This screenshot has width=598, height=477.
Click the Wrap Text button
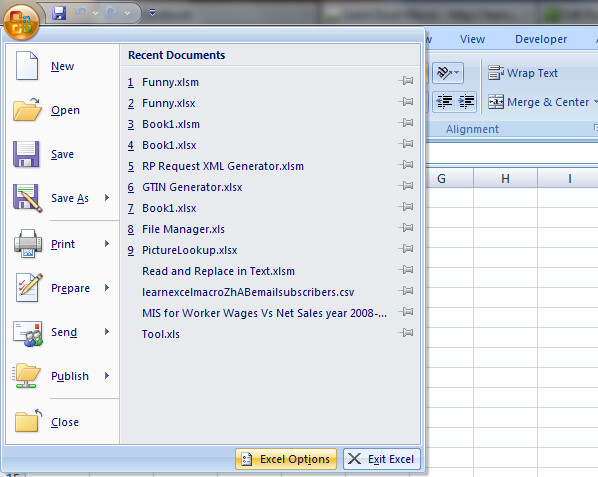tap(523, 73)
